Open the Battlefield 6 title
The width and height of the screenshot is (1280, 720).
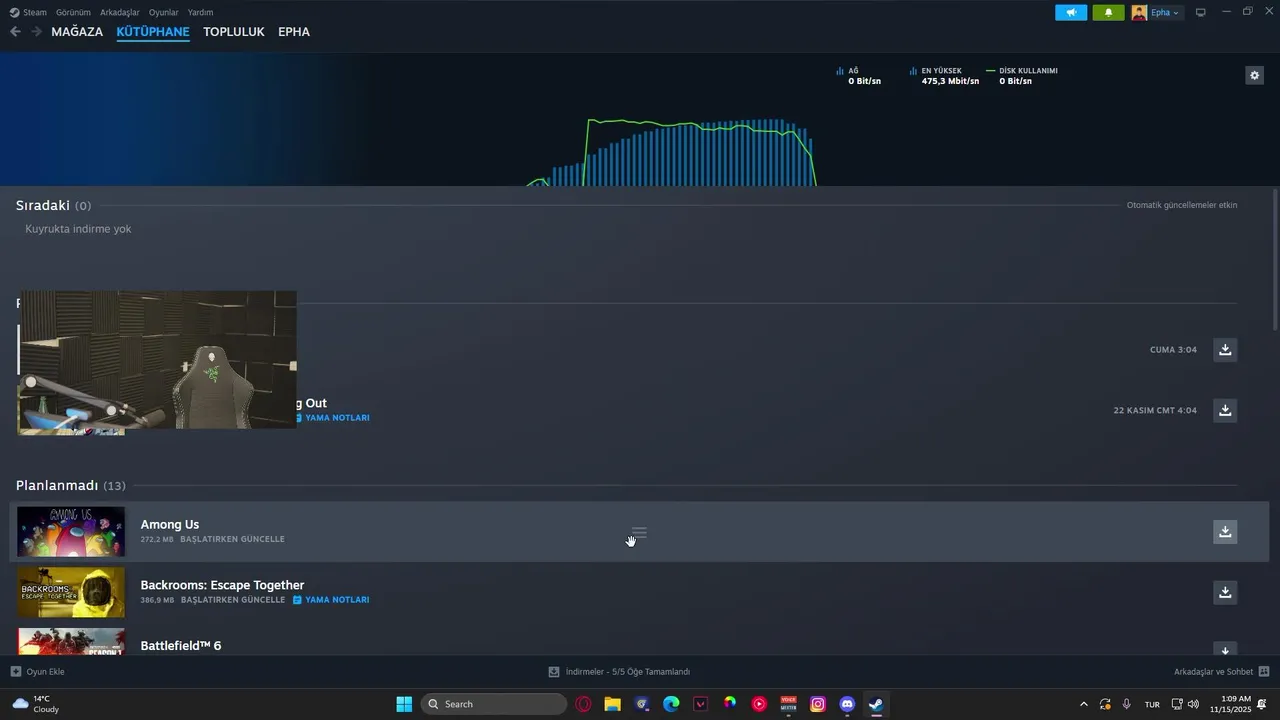click(181, 646)
